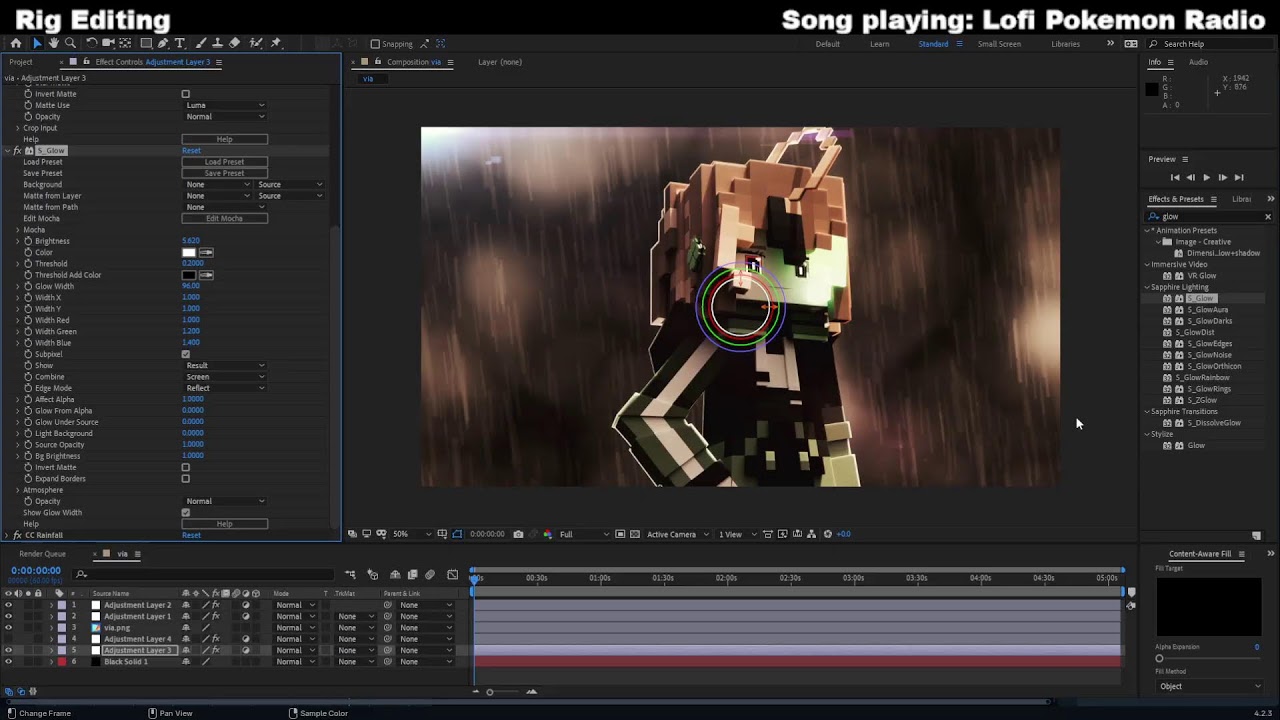
Task: Check the first Invert Matte checkbox above Matte Use
Action: [x=185, y=94]
